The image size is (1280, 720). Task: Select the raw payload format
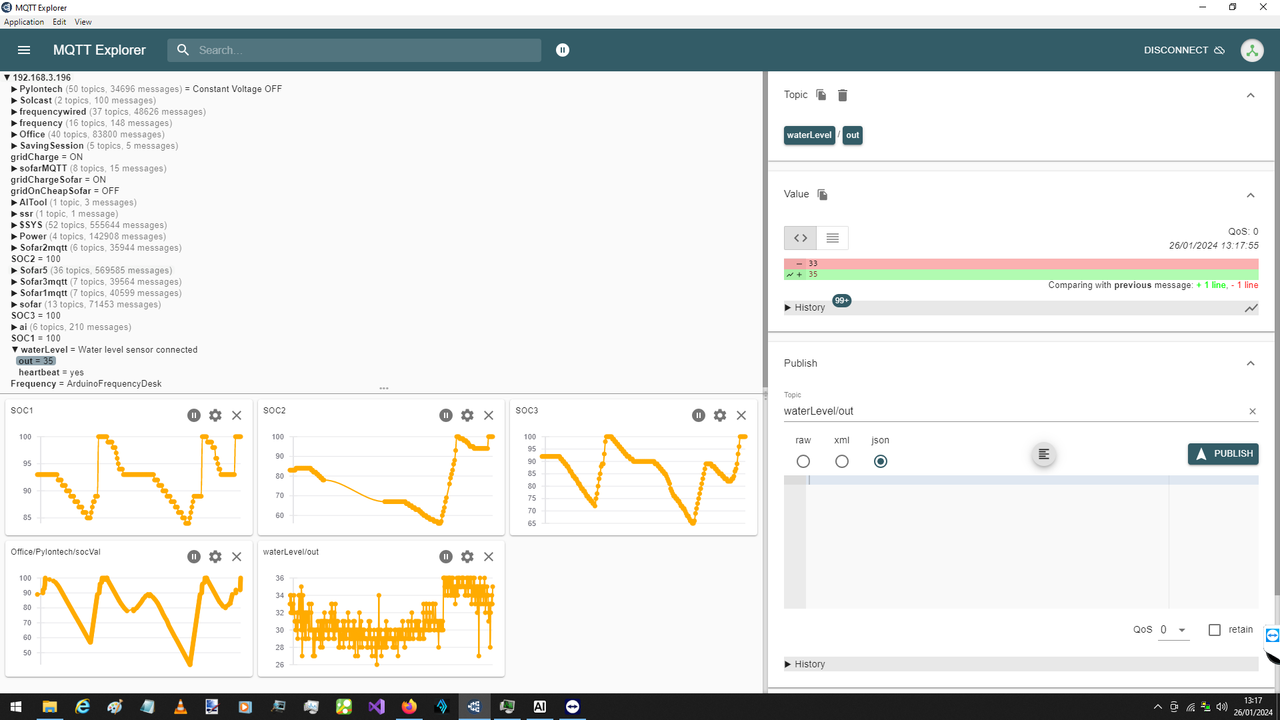click(x=803, y=461)
